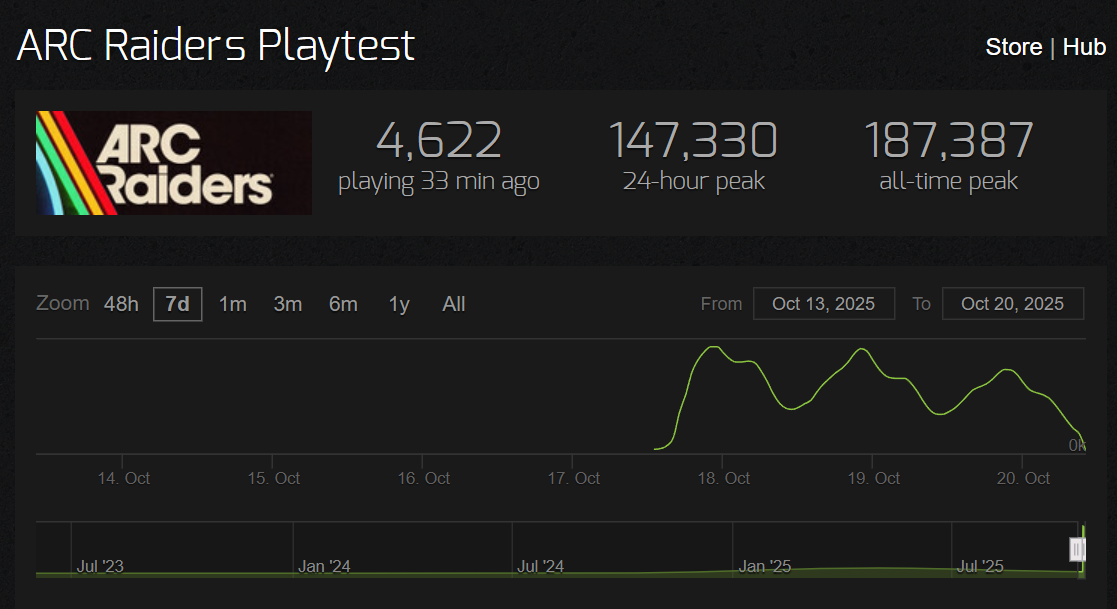Select the 1m zoom option
The height and width of the screenshot is (609, 1117).
coord(232,304)
